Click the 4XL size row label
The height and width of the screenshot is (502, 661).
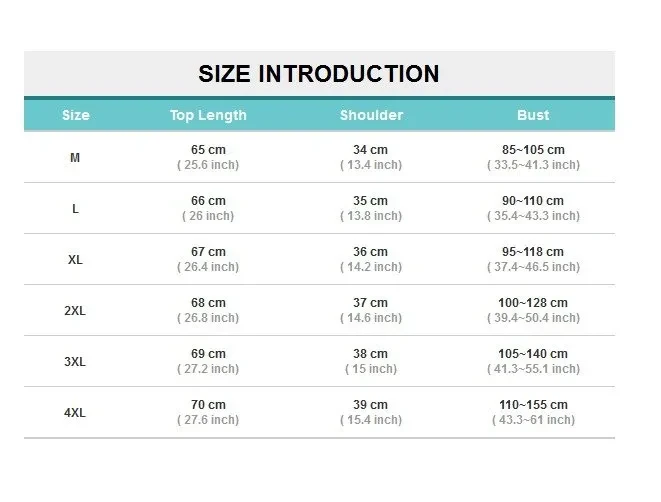click(75, 412)
